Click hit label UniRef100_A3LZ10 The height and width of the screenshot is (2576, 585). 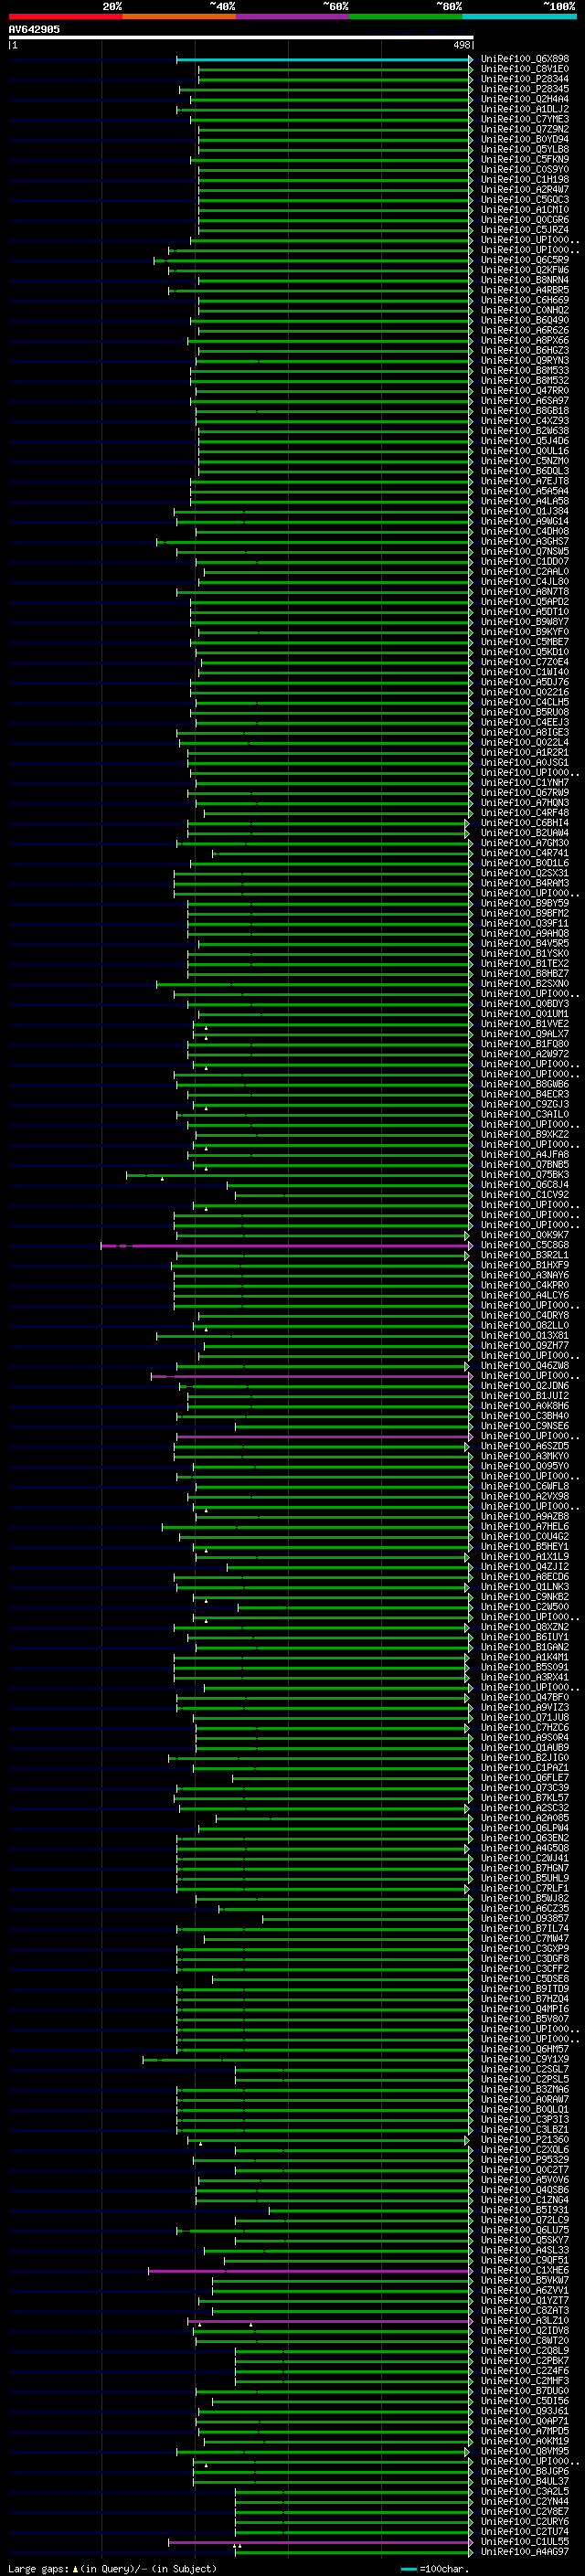[x=525, y=2320]
